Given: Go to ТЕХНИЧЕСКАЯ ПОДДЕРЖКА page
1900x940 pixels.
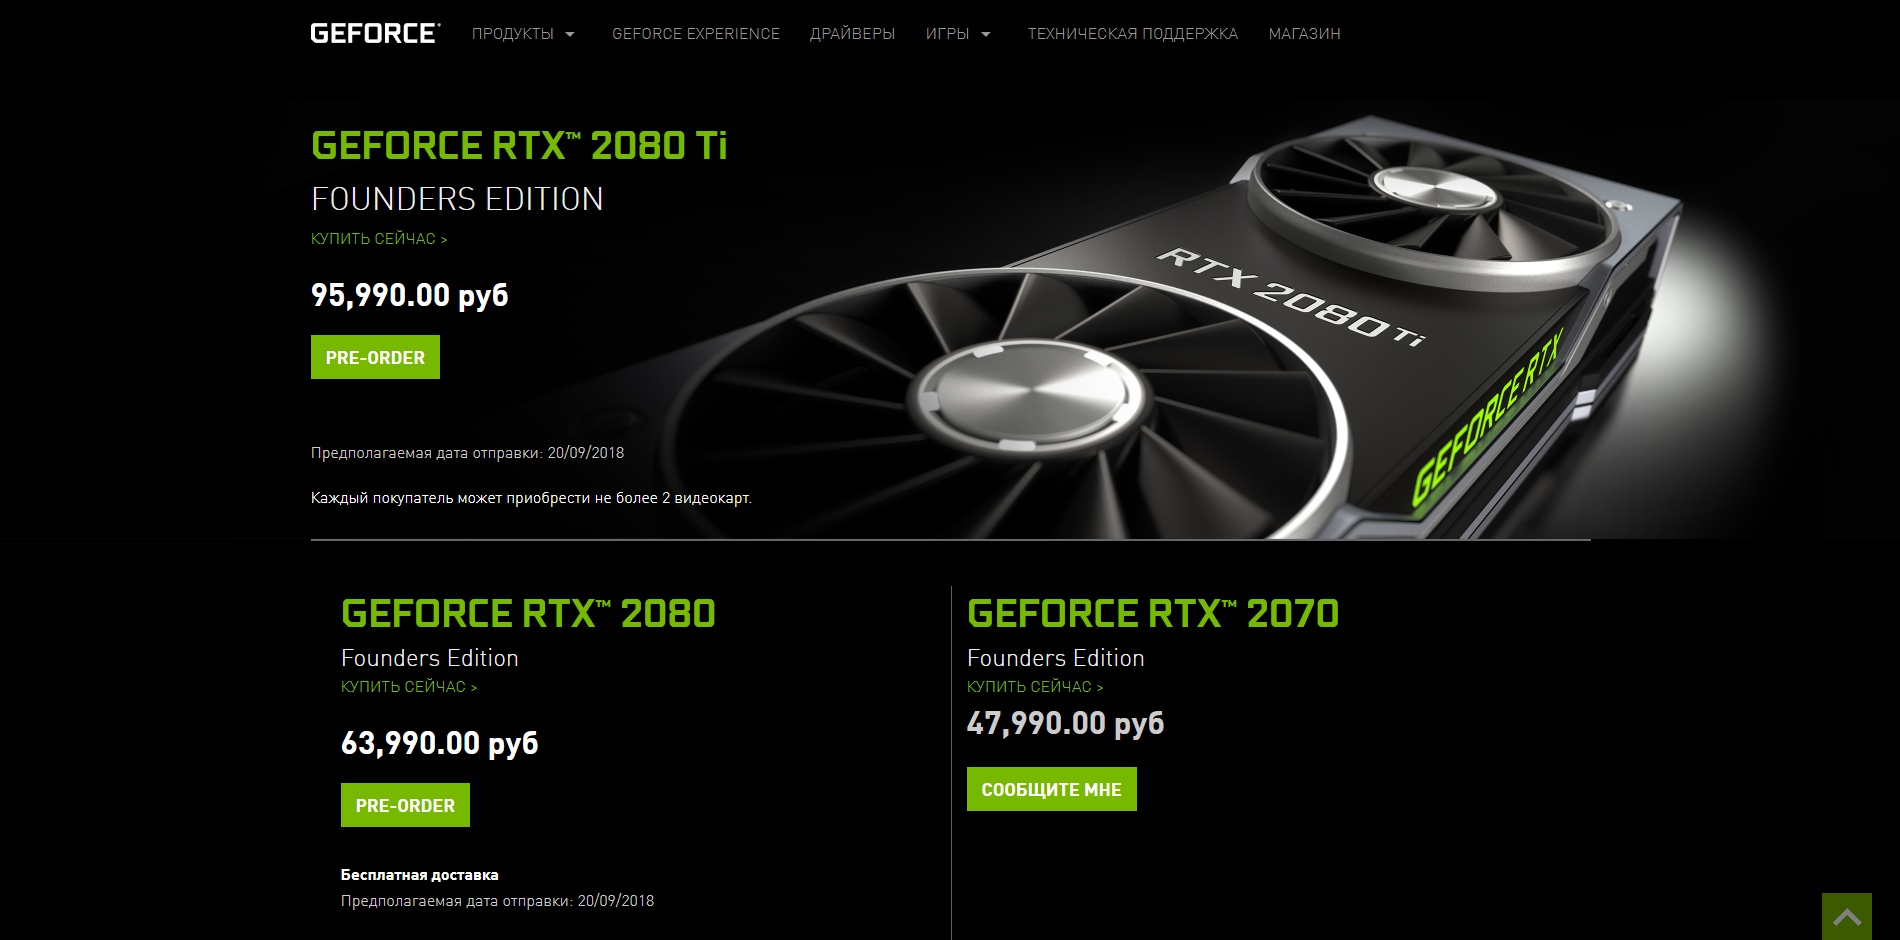Looking at the screenshot, I should click(x=1132, y=34).
